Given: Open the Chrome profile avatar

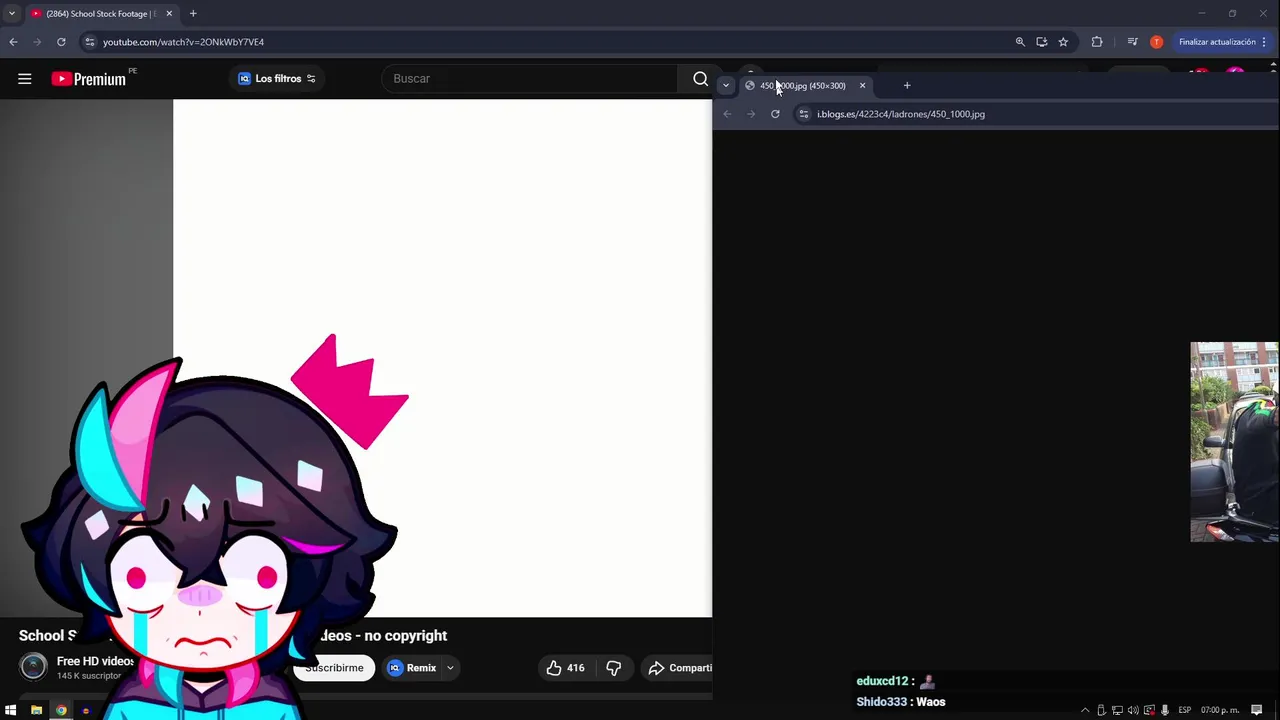Looking at the screenshot, I should pyautogui.click(x=1157, y=42).
